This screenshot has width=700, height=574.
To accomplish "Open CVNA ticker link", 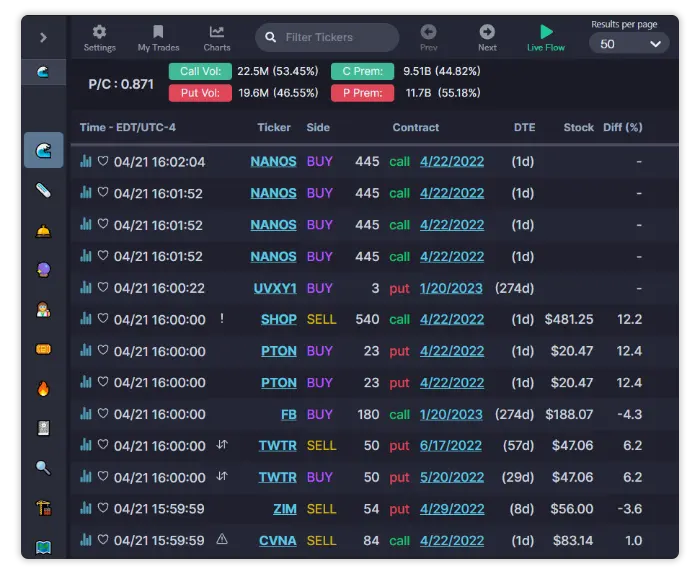I will click(x=278, y=541).
